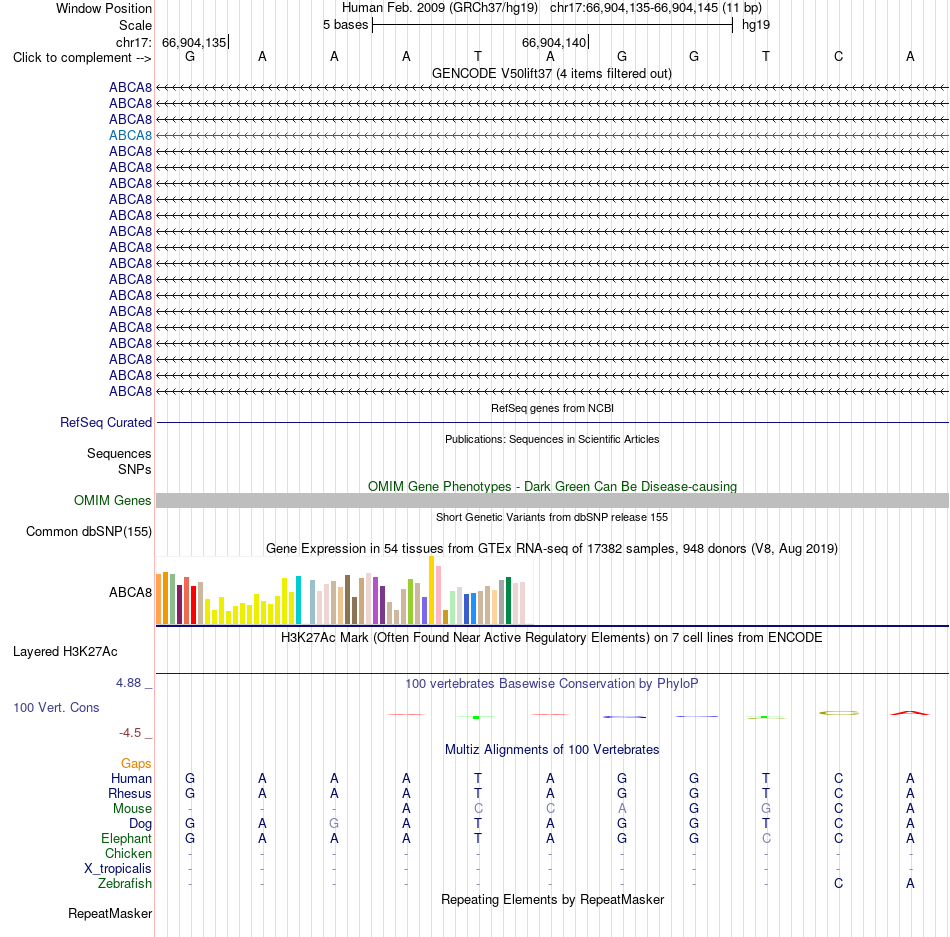Select the Rhesus species label

click(130, 793)
